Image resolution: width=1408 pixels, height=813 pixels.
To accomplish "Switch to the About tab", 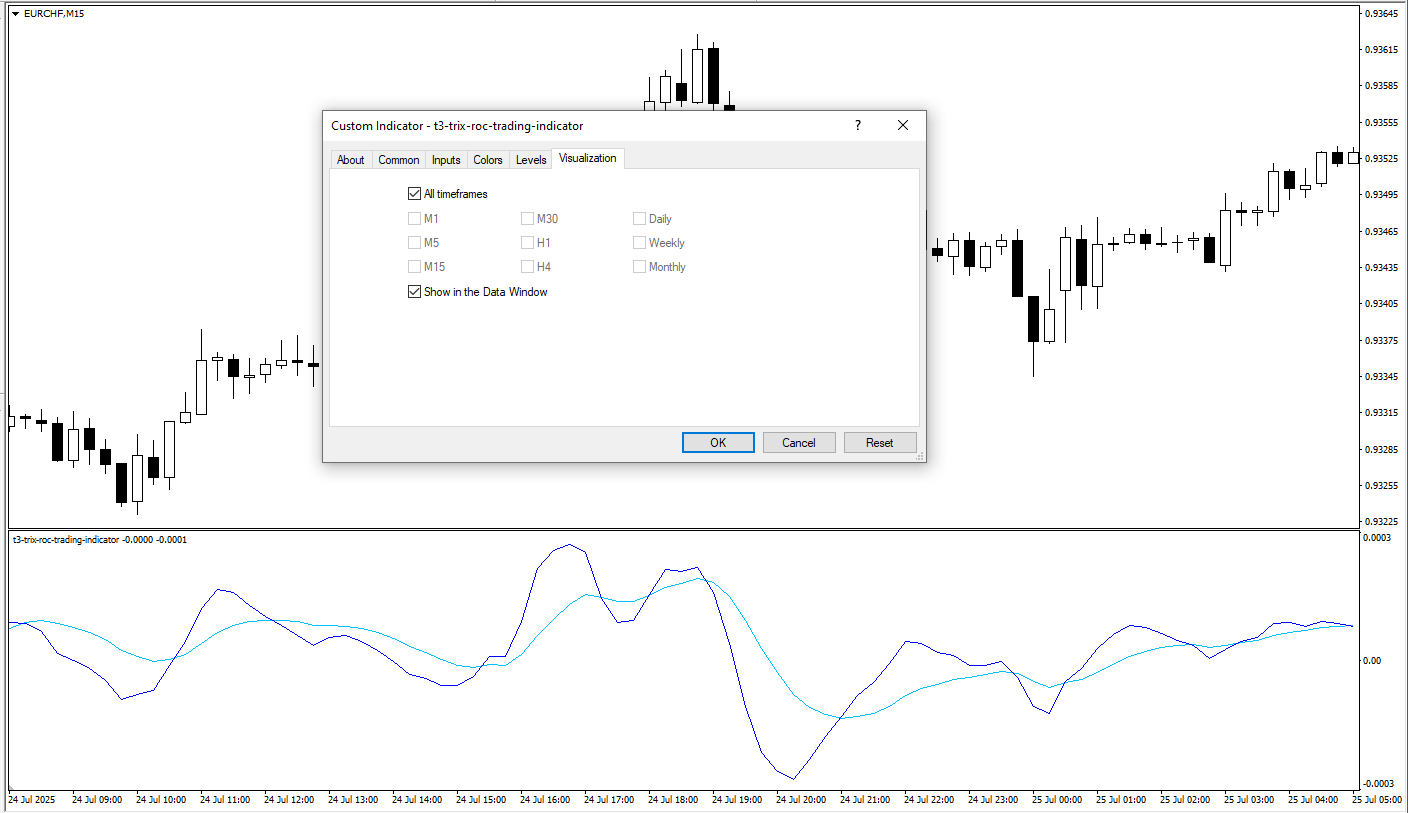I will point(351,160).
